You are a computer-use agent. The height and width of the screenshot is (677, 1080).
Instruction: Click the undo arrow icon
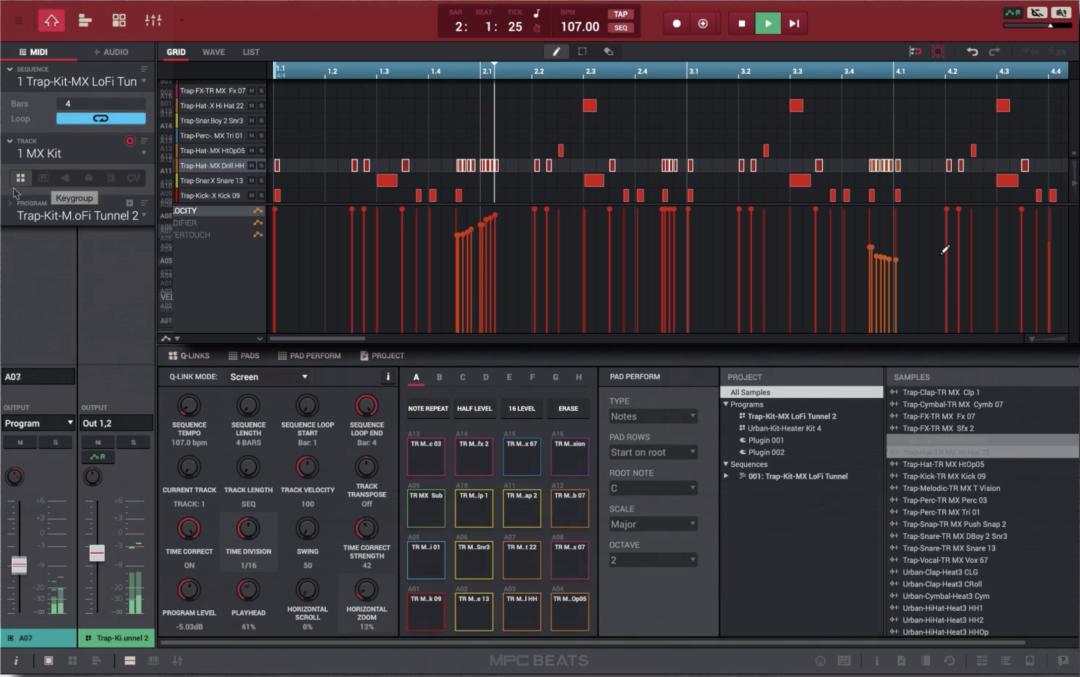pos(972,51)
